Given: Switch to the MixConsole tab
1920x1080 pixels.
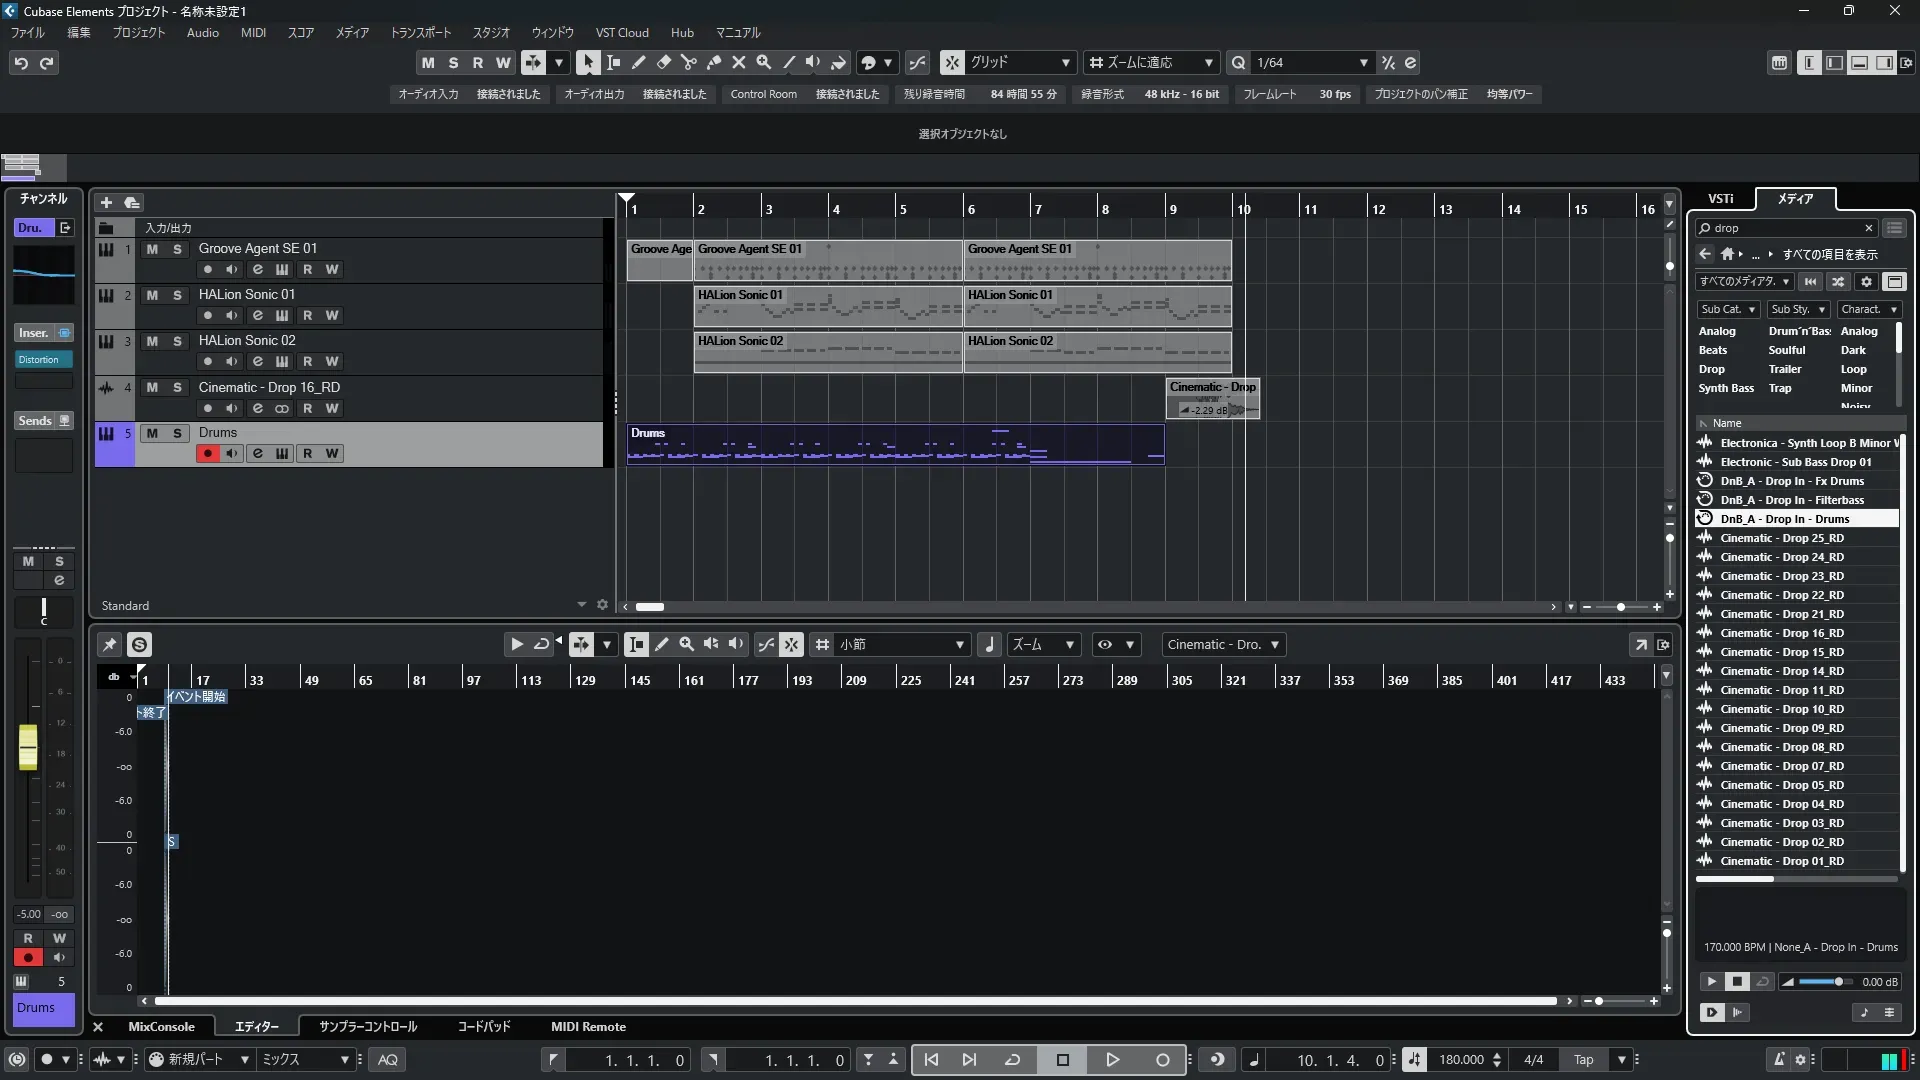Looking at the screenshot, I should (161, 1026).
